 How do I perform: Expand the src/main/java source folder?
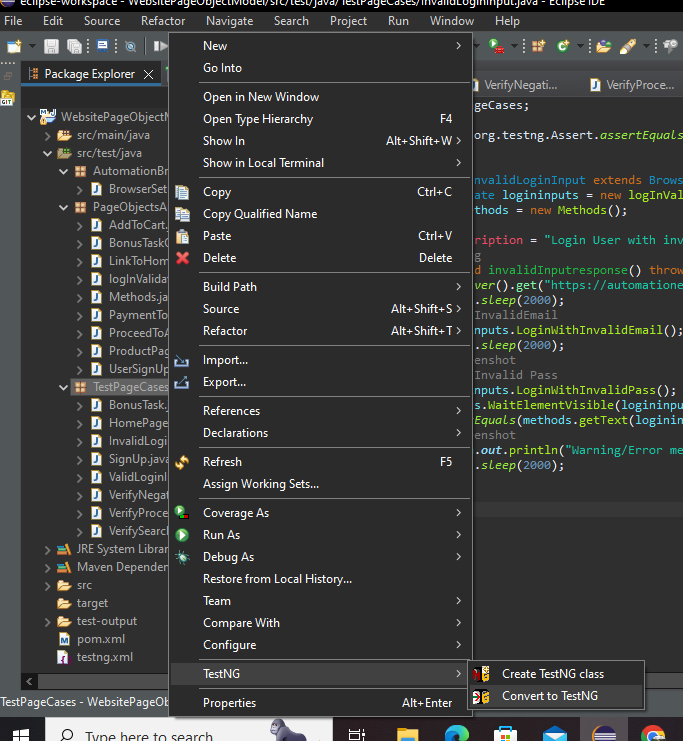pyautogui.click(x=48, y=135)
